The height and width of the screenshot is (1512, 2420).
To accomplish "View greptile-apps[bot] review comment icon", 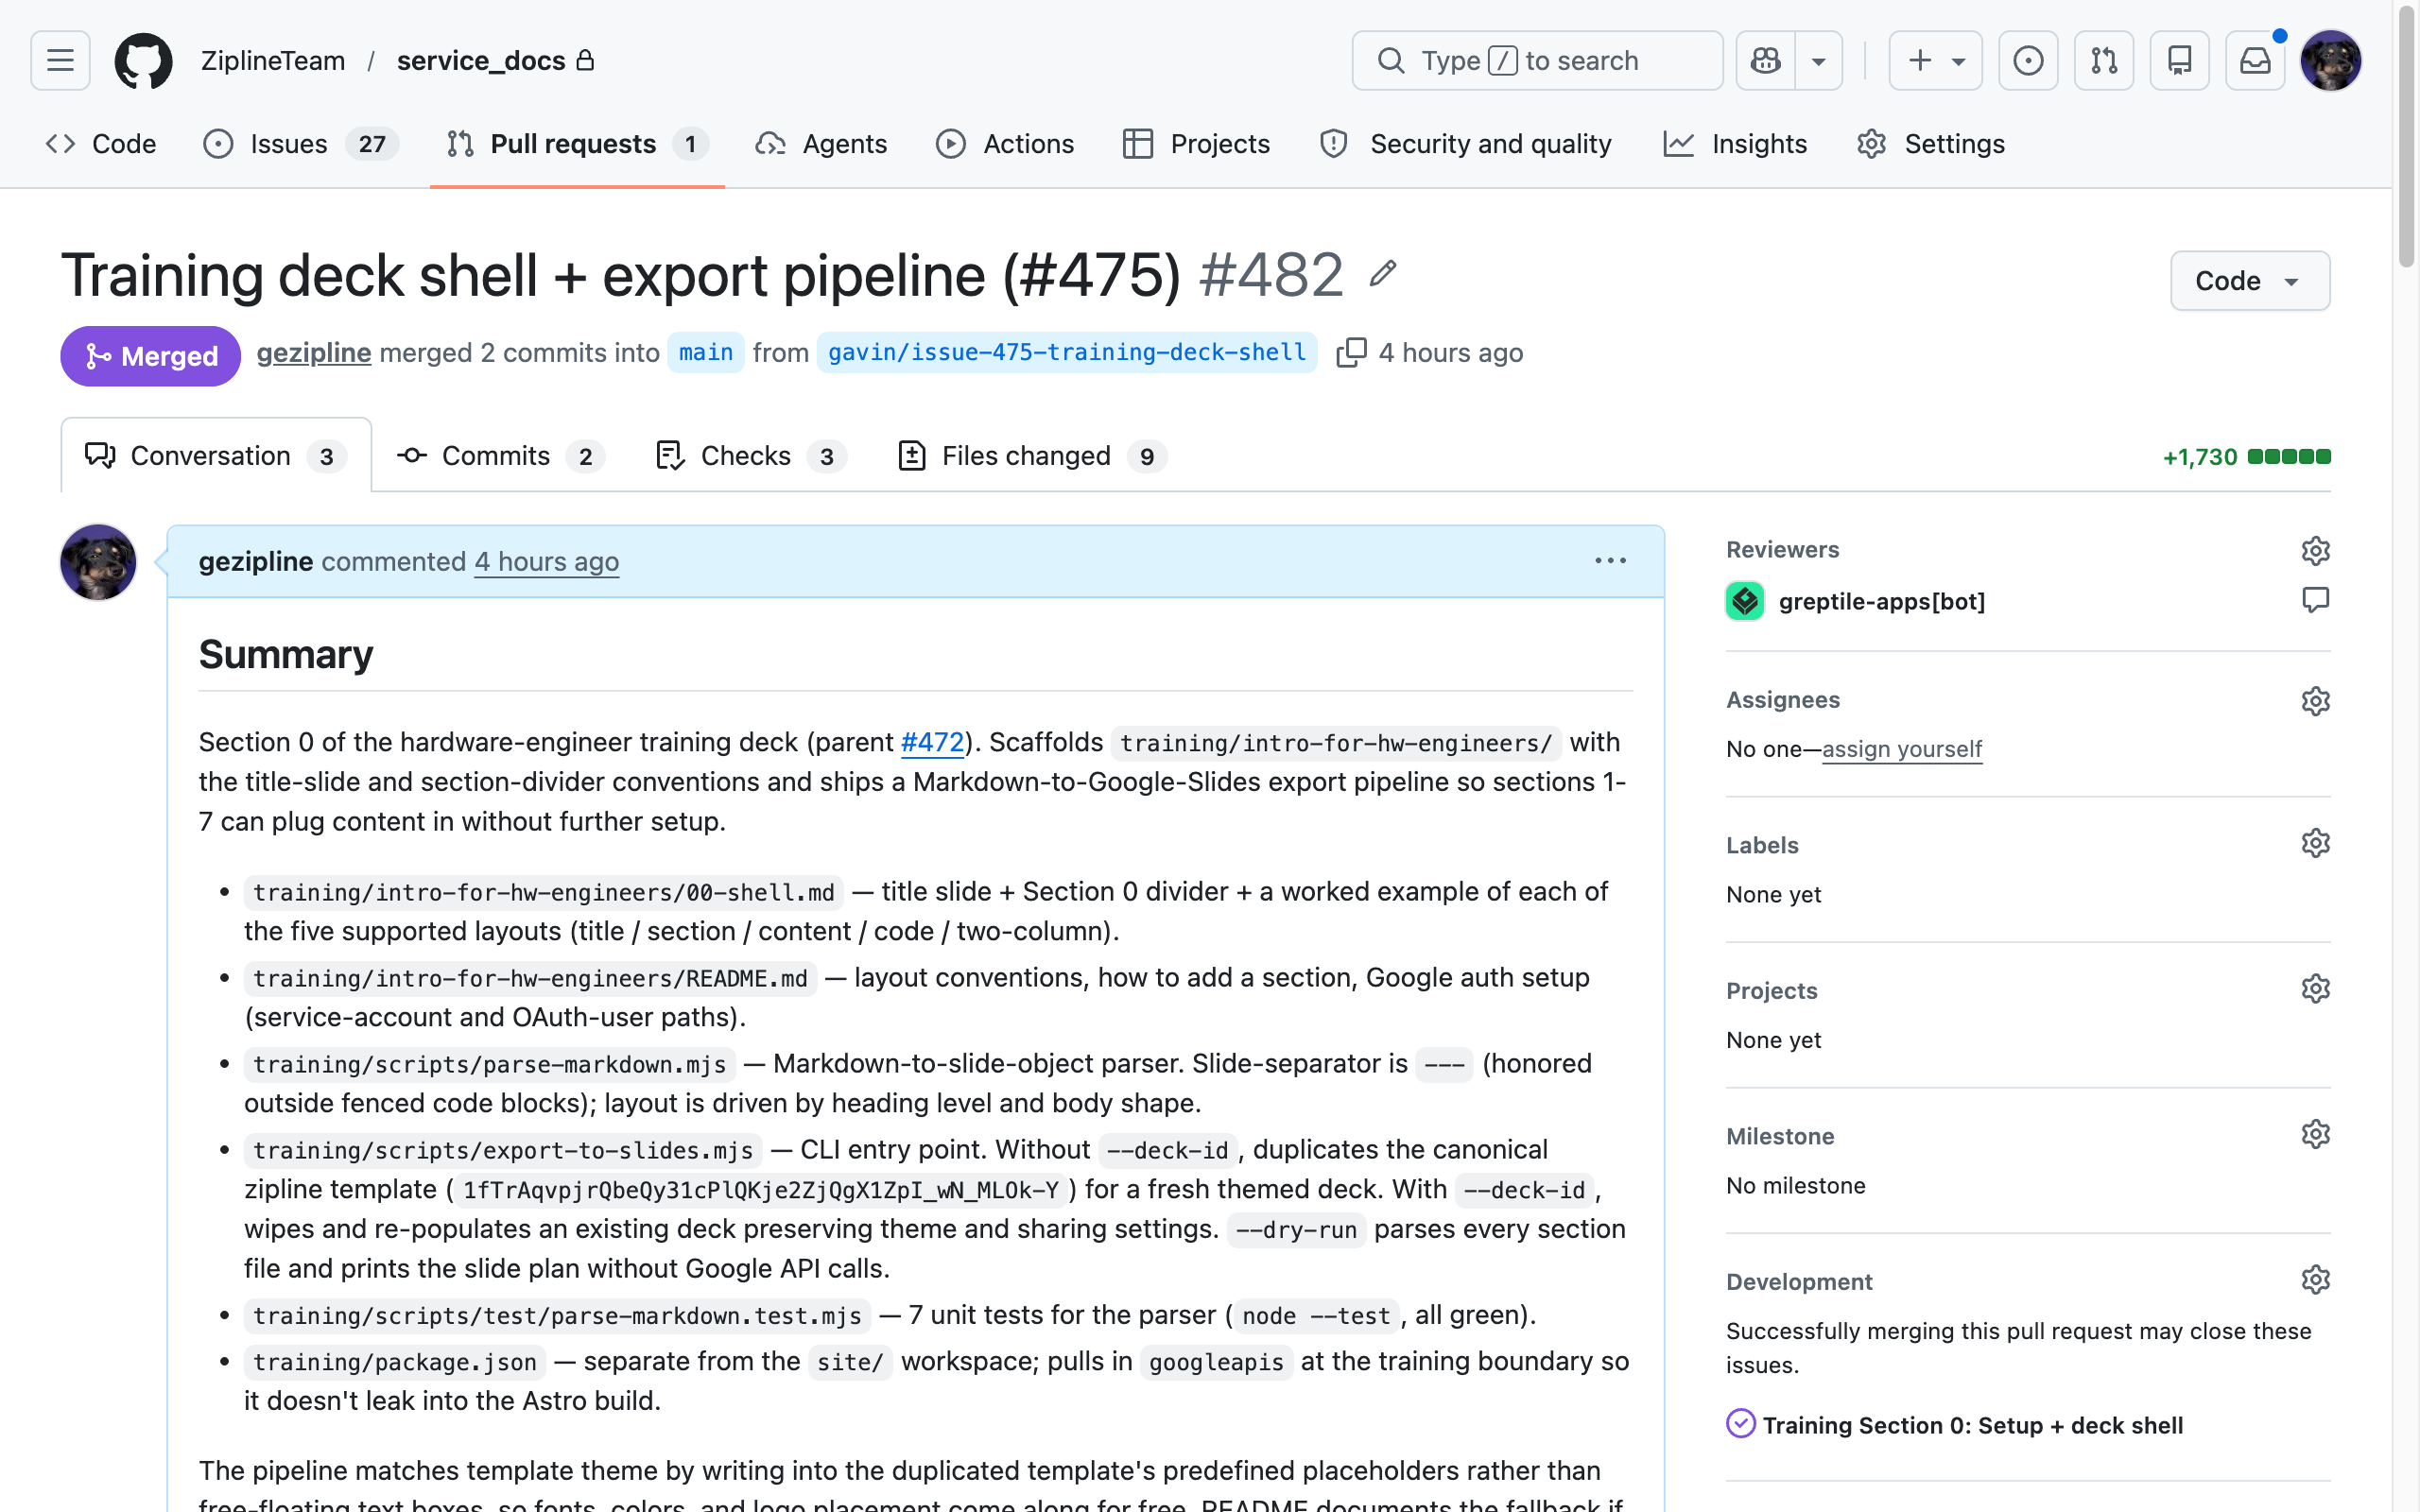I will 2315,600.
